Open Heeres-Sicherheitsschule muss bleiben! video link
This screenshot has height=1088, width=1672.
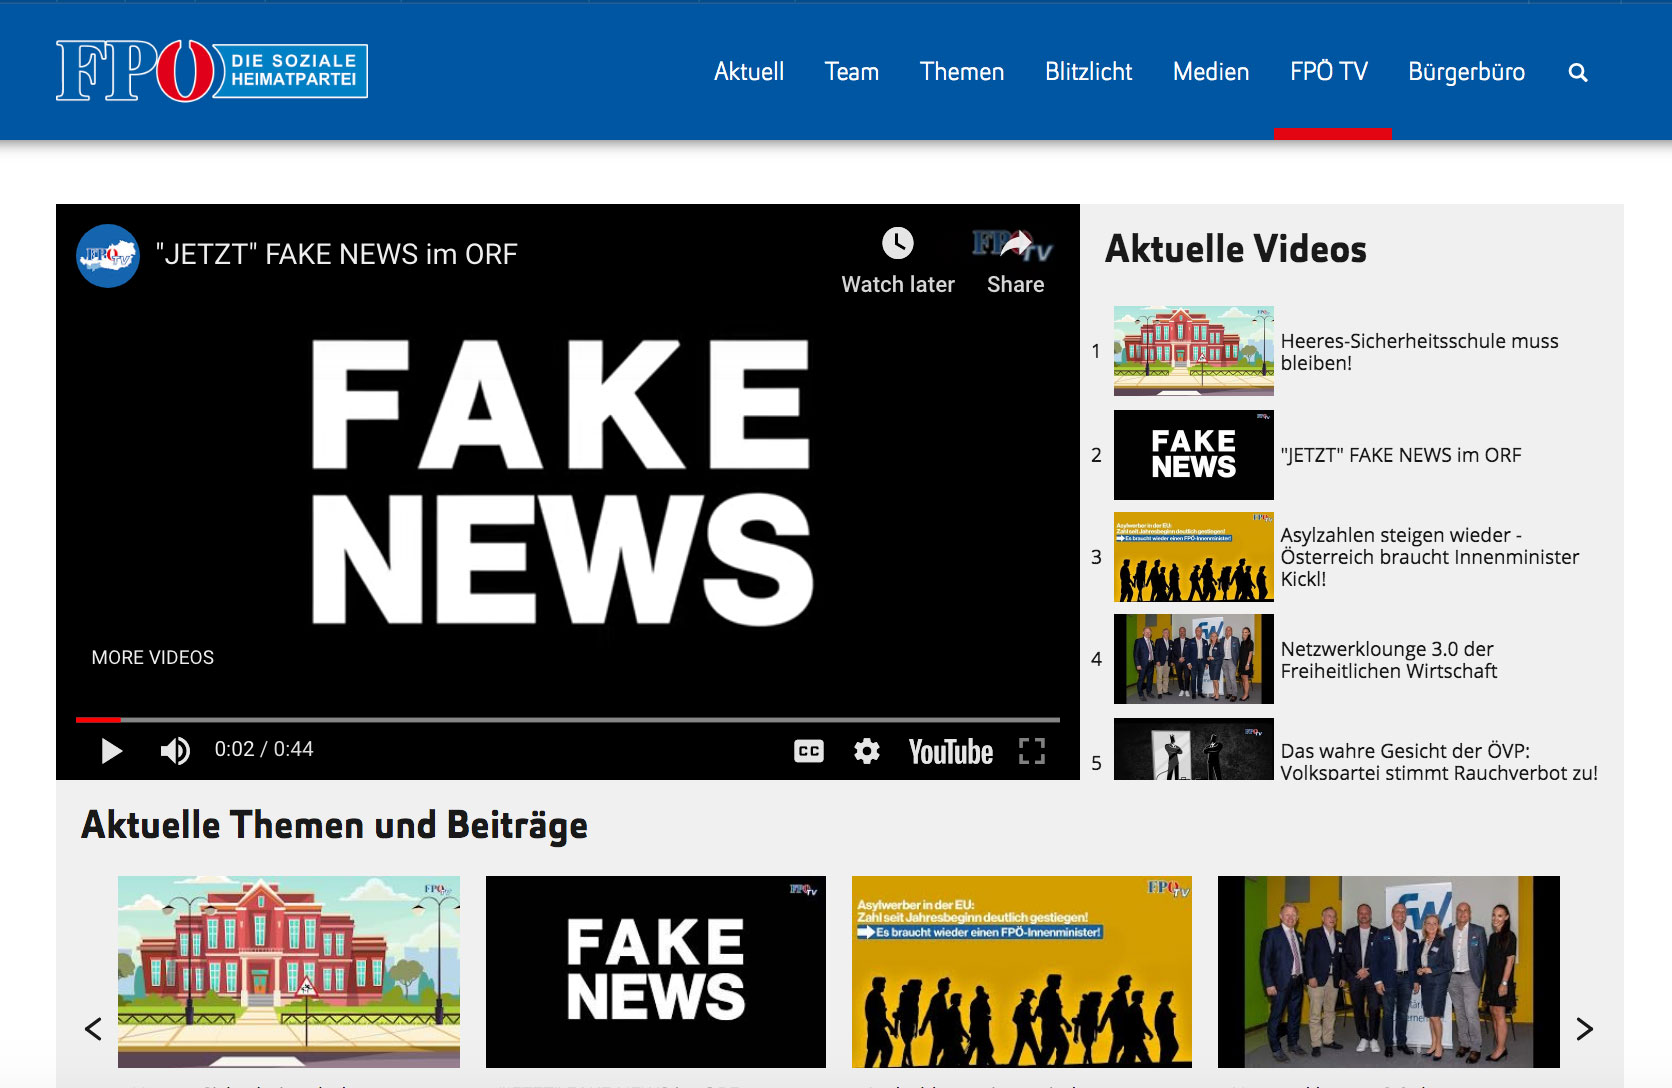[1419, 352]
